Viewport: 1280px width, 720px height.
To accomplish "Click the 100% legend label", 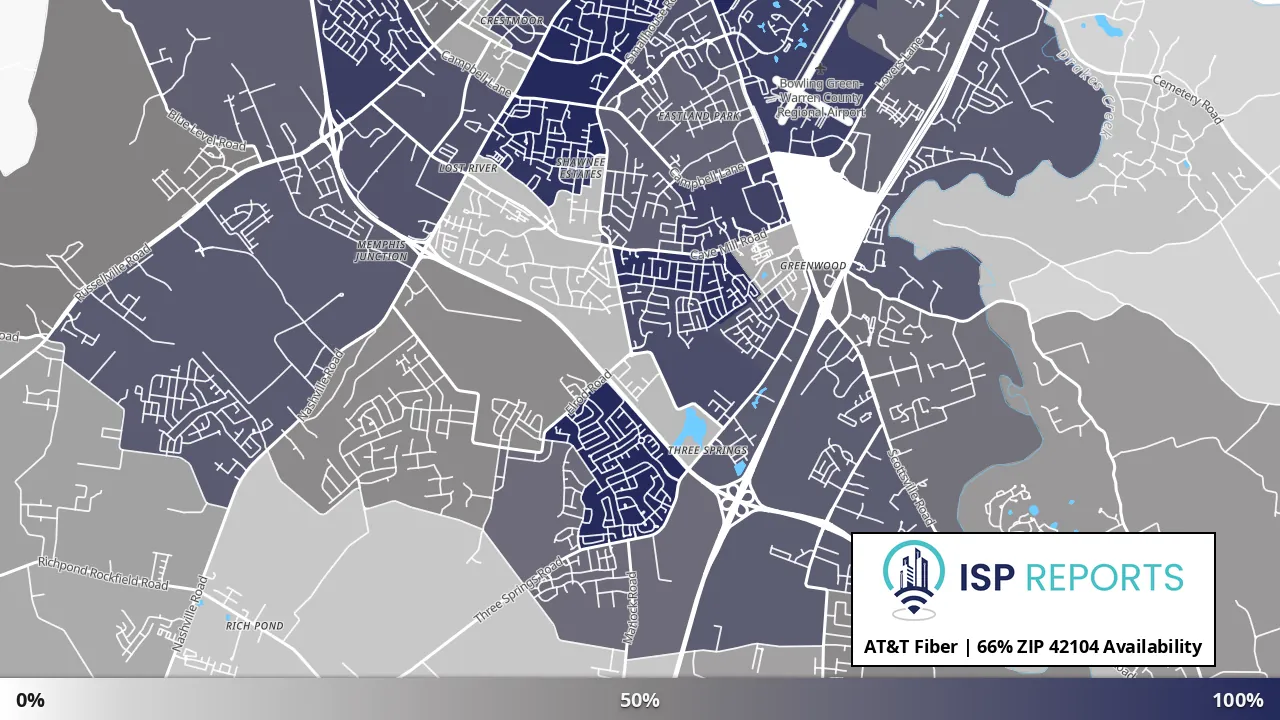I will point(1238,700).
